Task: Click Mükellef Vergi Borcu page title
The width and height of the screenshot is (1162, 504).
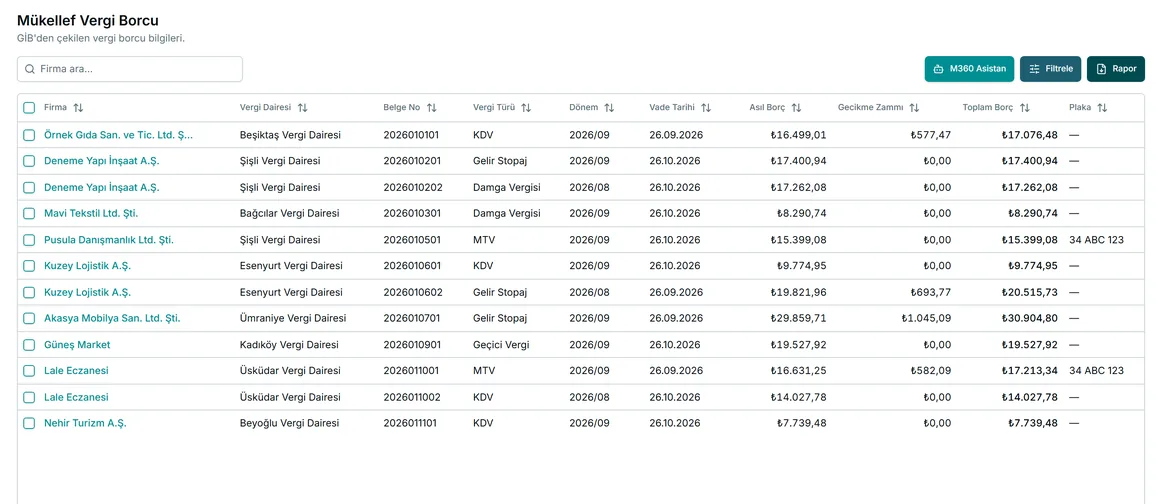Action: (87, 21)
